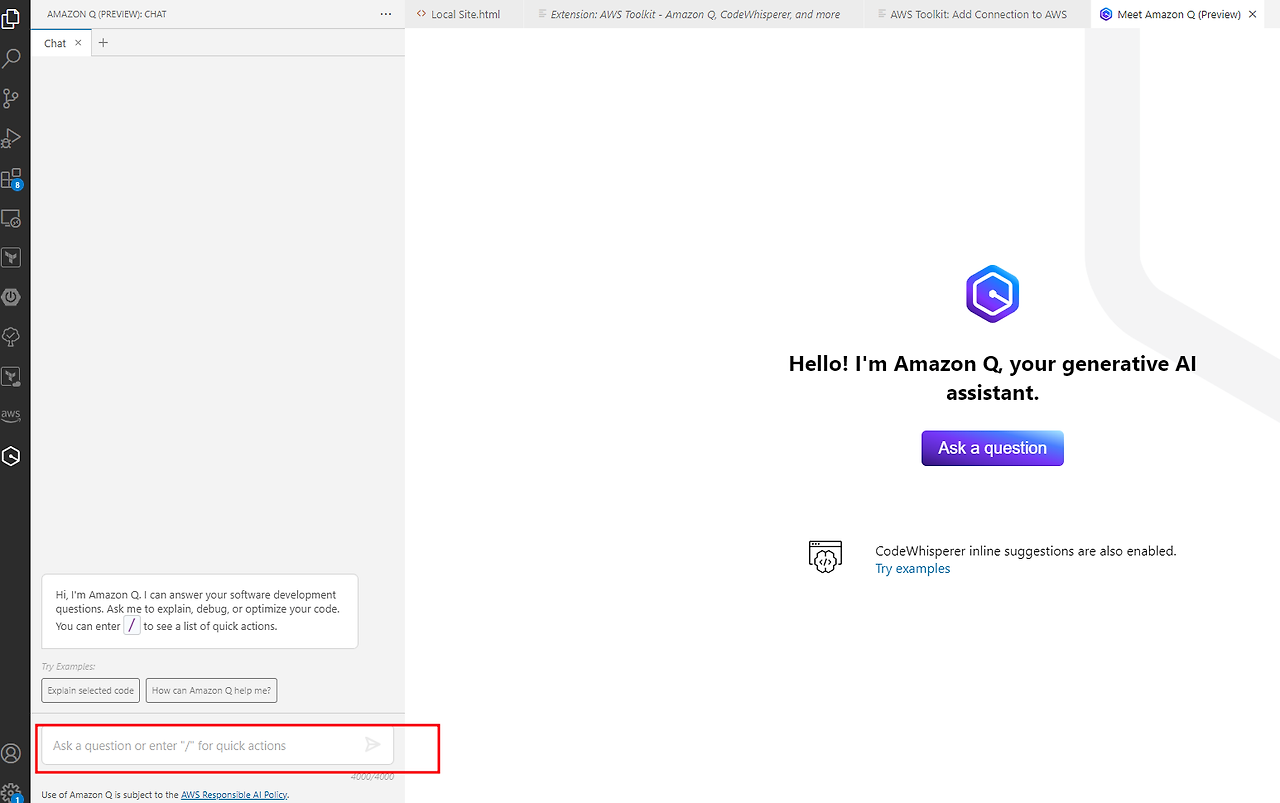Open the Terraform Cloud view in activity bar

[x=12, y=377]
